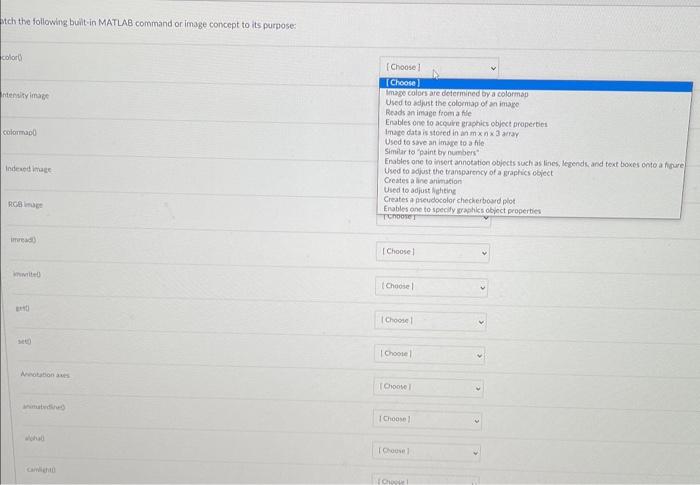Click the 'pcolor()' label
The width and height of the screenshot is (700, 485).
tap(11, 57)
